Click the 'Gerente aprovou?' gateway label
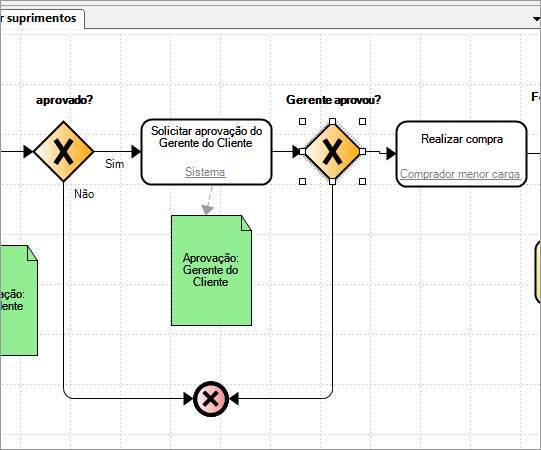Image resolution: width=541 pixels, height=450 pixels. [x=333, y=100]
